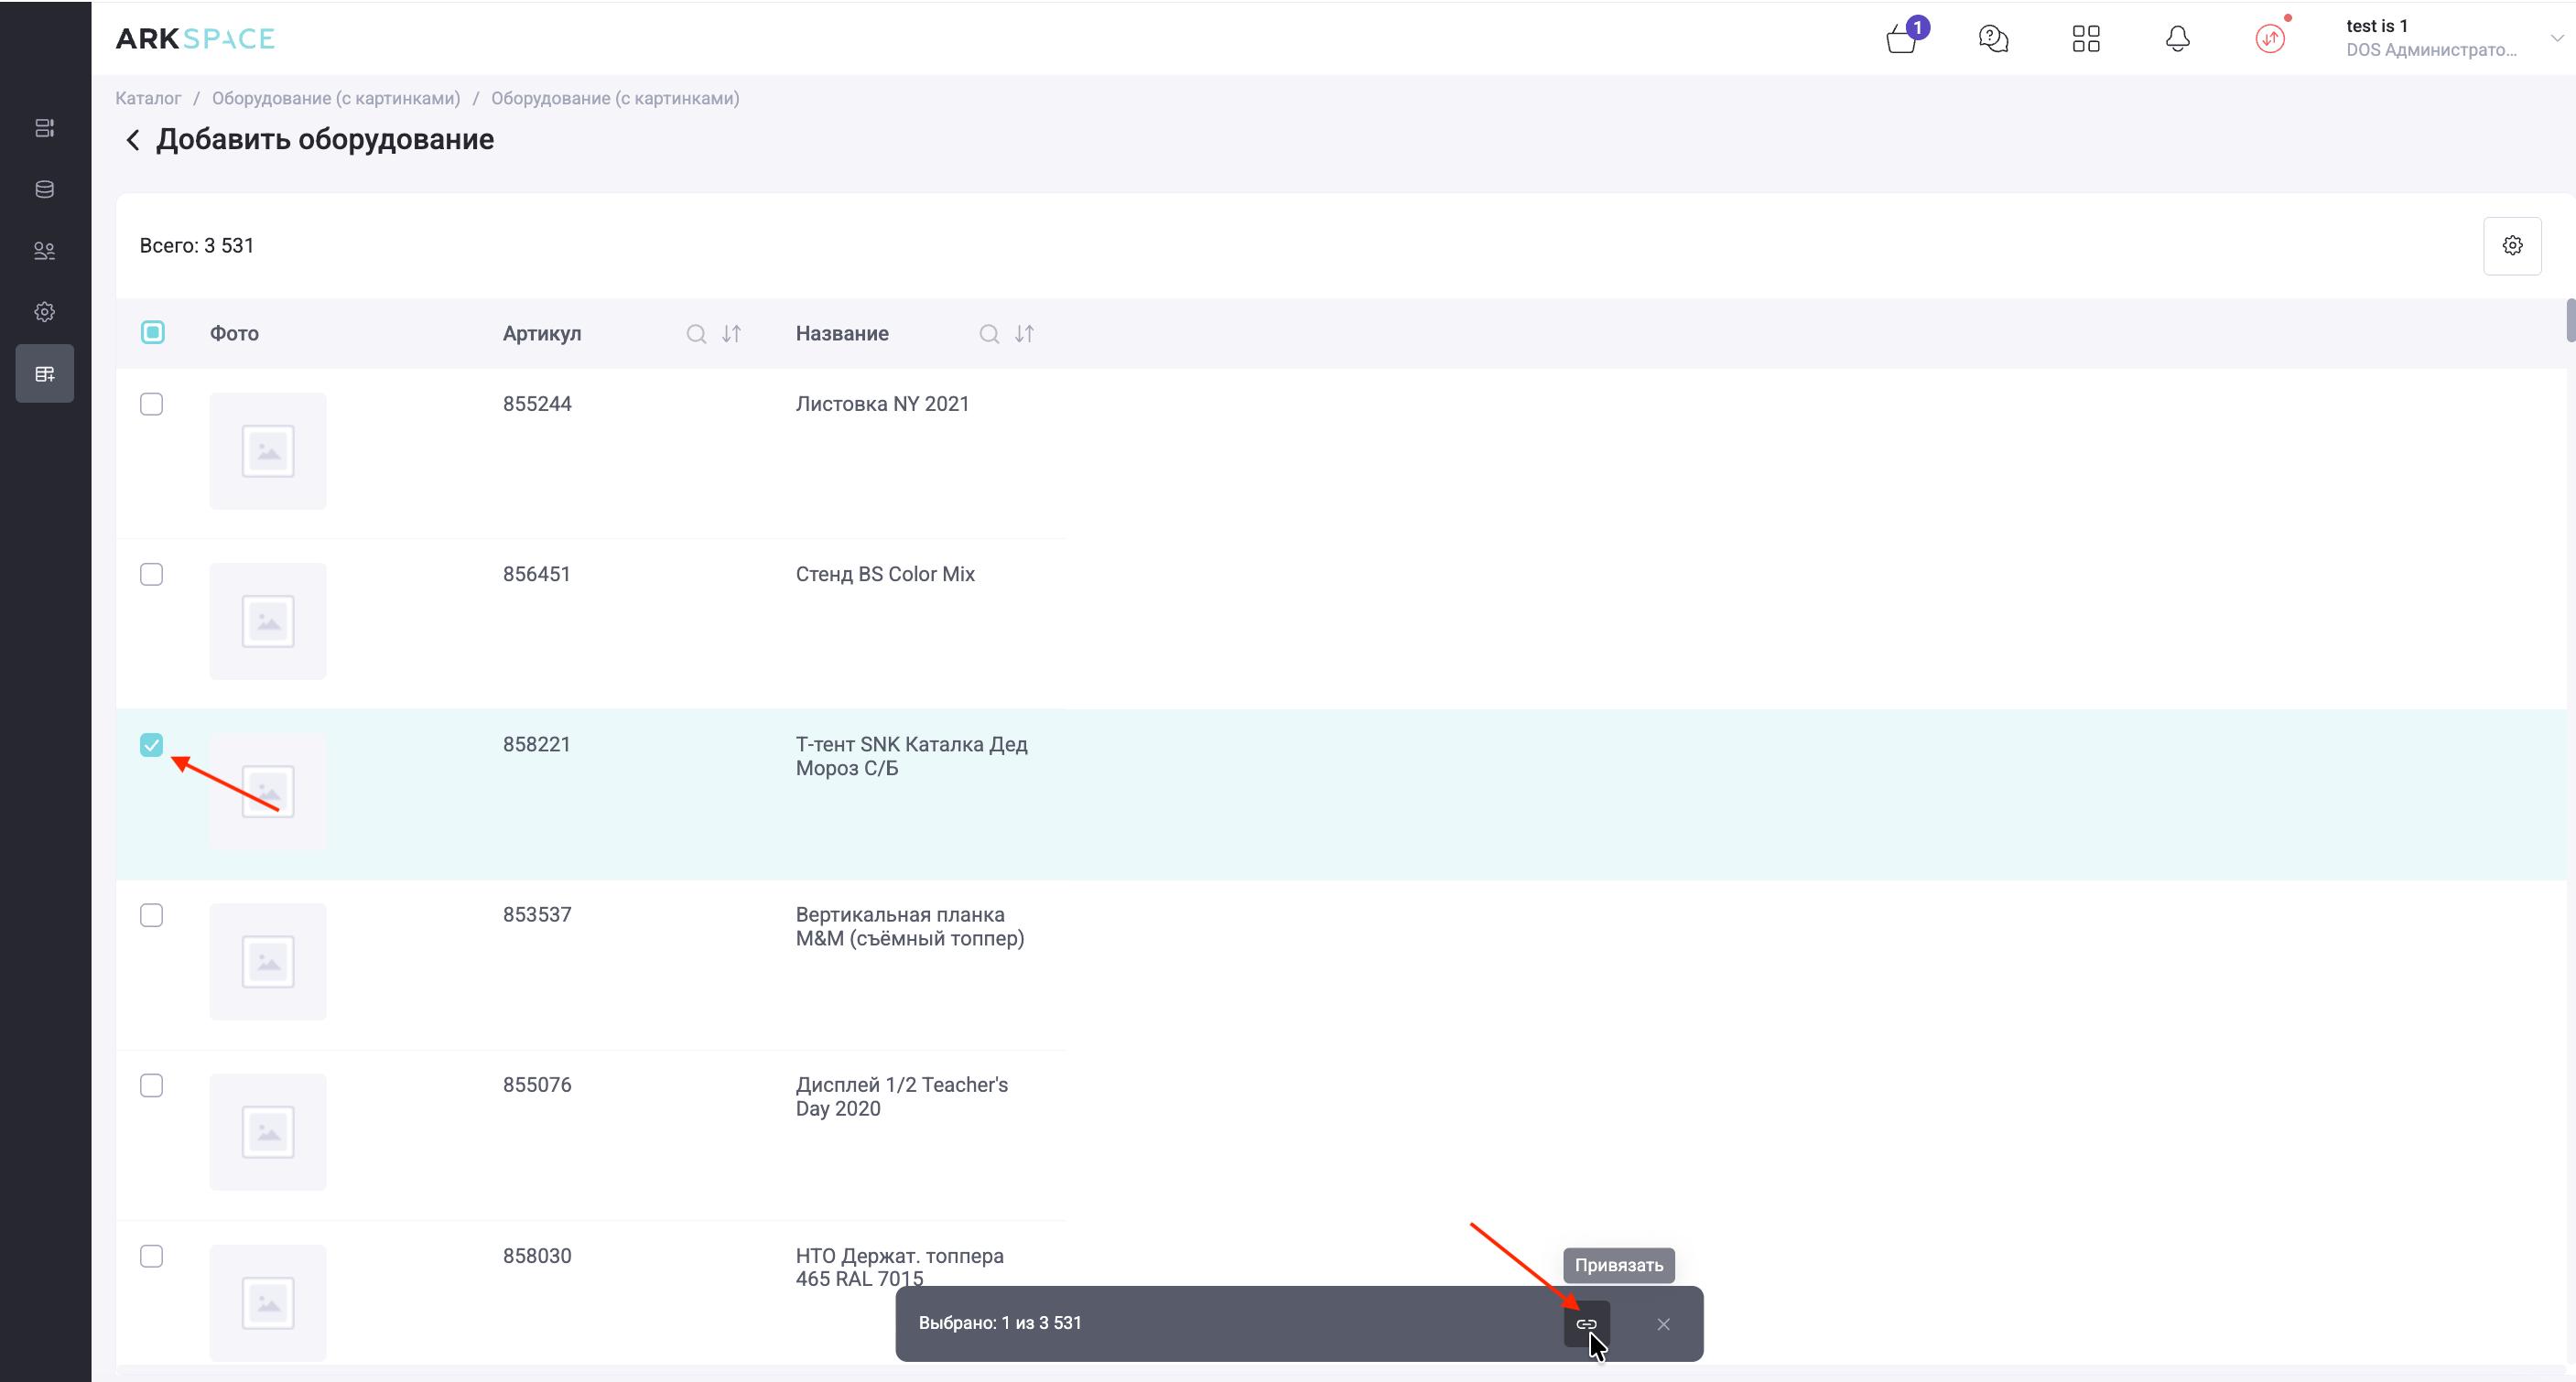Click the red sync status icon
The width and height of the screenshot is (2576, 1382).
point(2270,39)
